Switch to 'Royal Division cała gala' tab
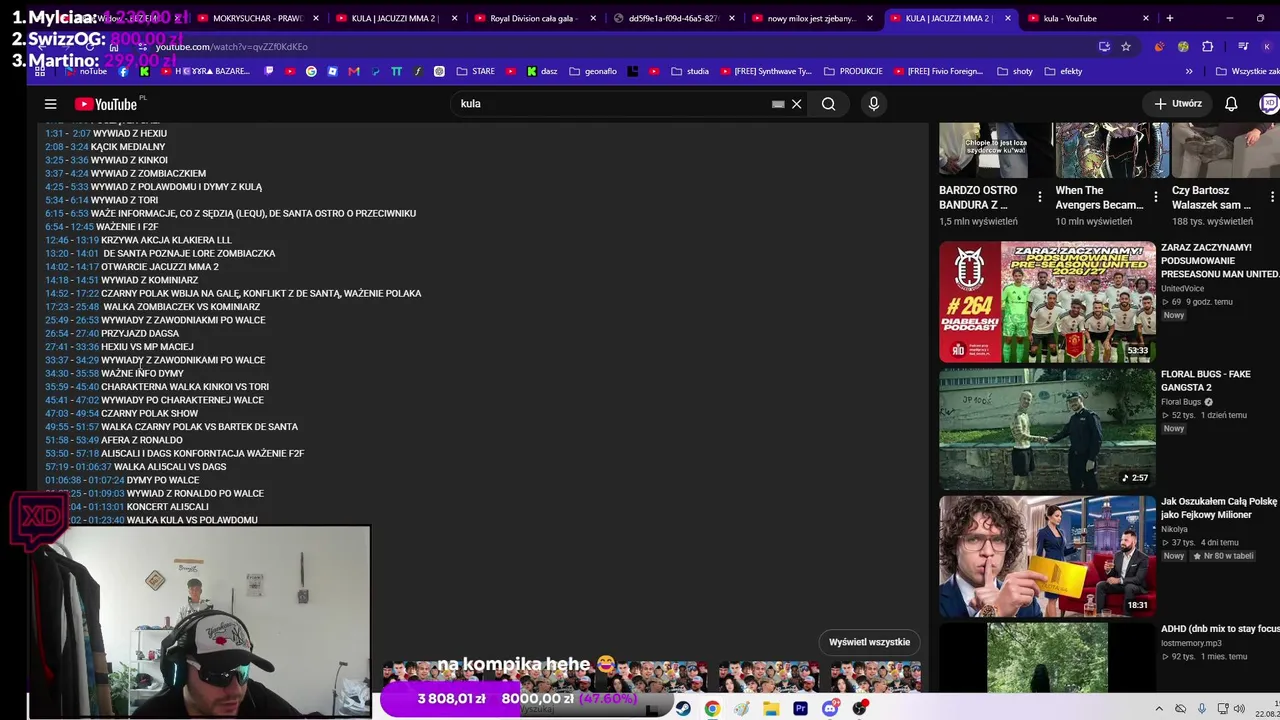This screenshot has width=1280, height=720. pos(534,18)
